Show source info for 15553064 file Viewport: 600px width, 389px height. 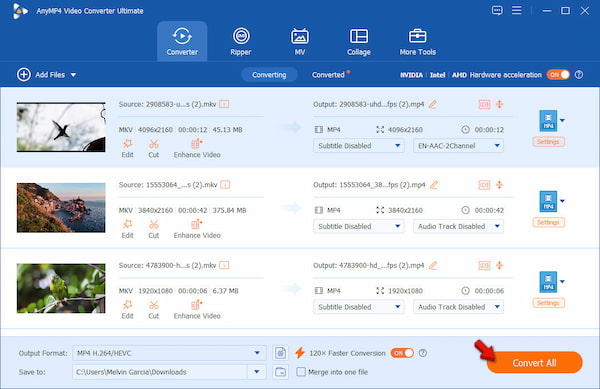pyautogui.click(x=225, y=185)
